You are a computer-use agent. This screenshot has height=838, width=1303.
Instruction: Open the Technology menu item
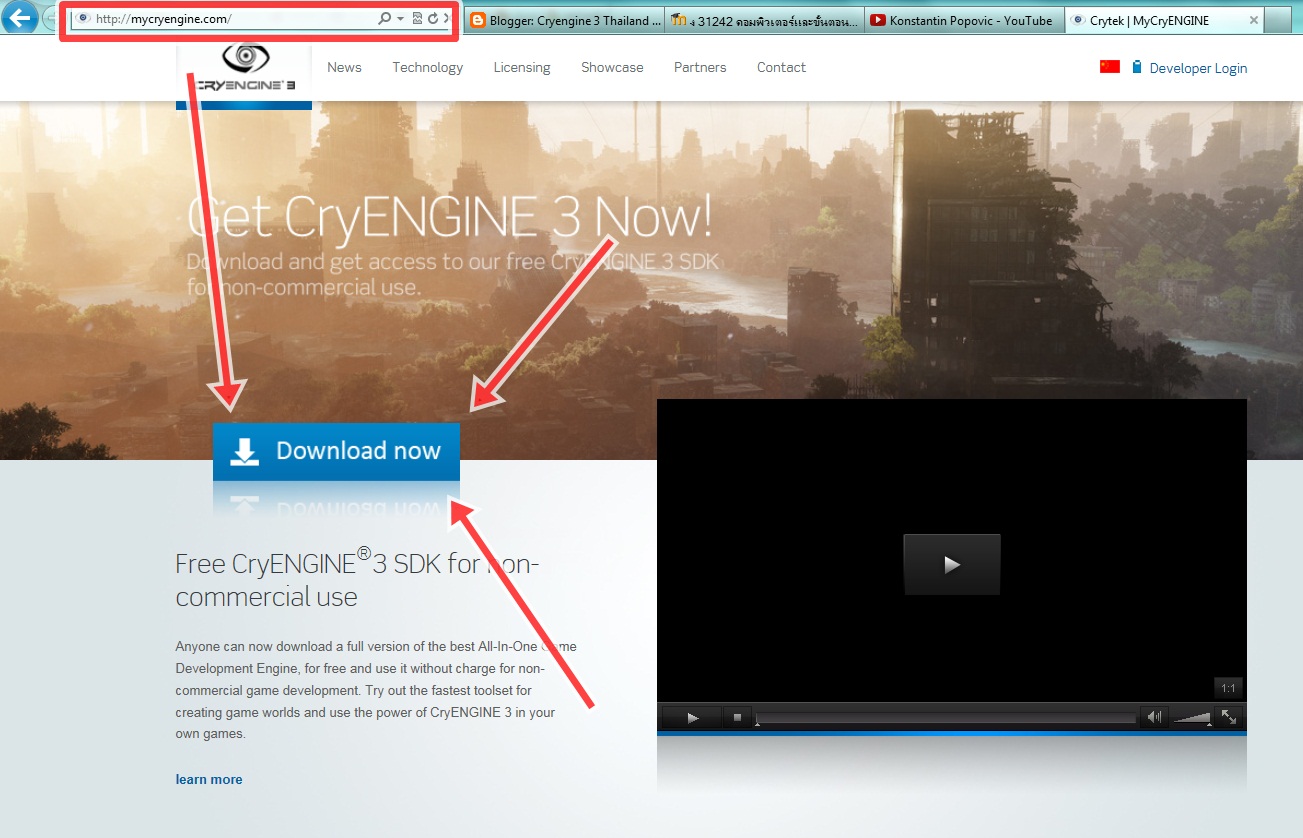[427, 67]
